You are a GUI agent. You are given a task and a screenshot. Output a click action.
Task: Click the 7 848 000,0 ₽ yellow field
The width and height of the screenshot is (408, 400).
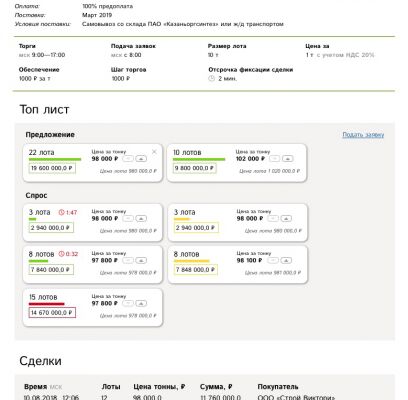[196, 270]
